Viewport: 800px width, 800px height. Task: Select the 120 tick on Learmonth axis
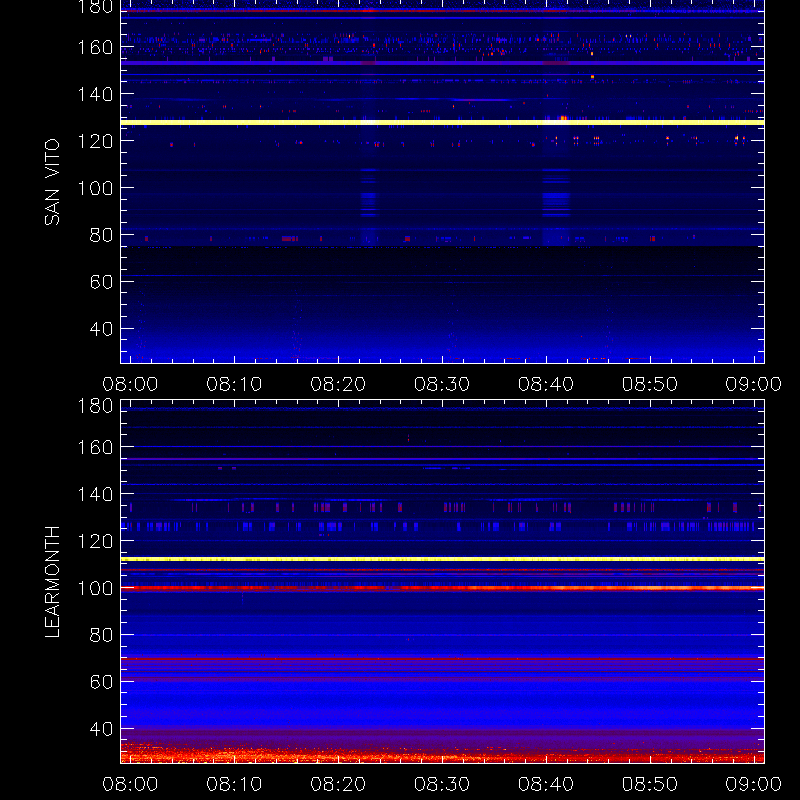pyautogui.click(x=95, y=541)
